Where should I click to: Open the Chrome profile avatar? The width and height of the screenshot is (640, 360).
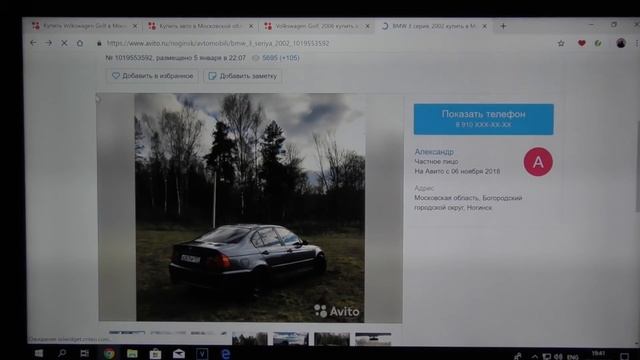[621, 43]
